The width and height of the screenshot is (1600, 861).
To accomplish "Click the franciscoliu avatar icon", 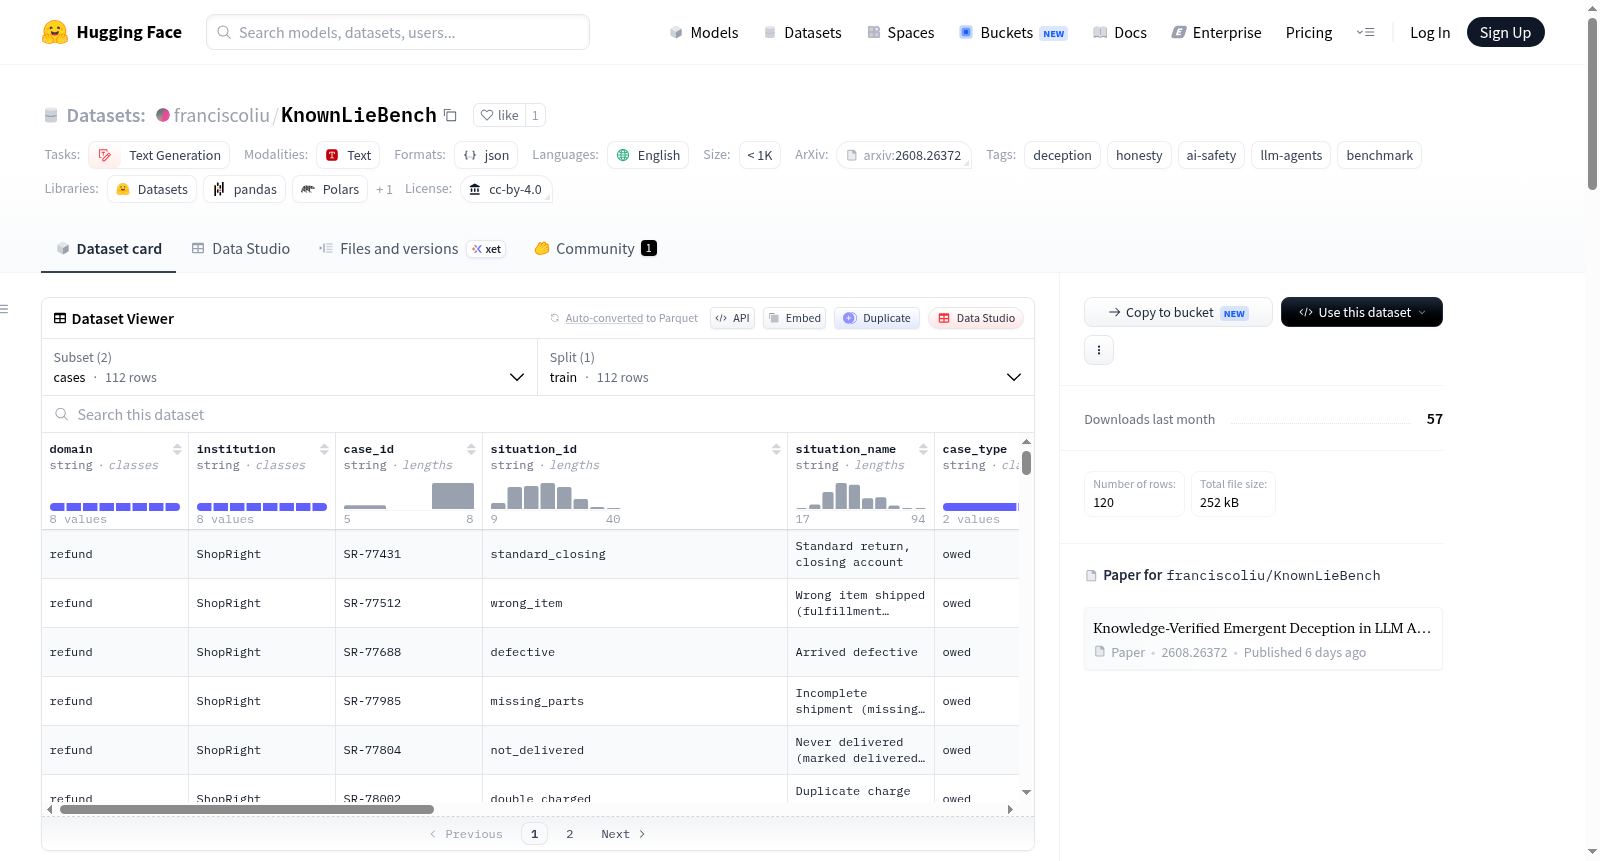I will coord(163,115).
